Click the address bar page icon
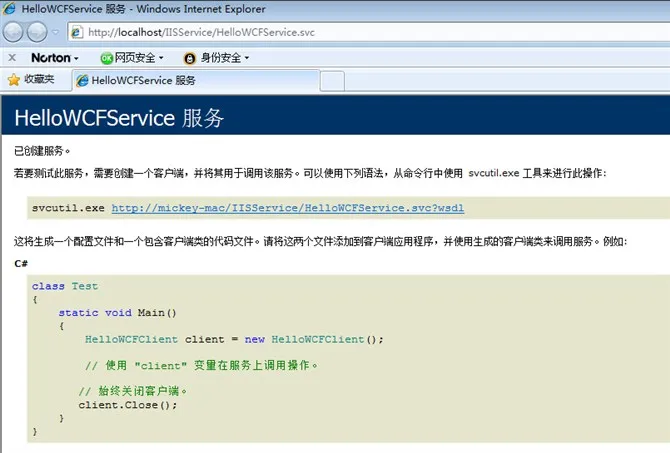This screenshot has height=453, width=670. click(x=76, y=32)
